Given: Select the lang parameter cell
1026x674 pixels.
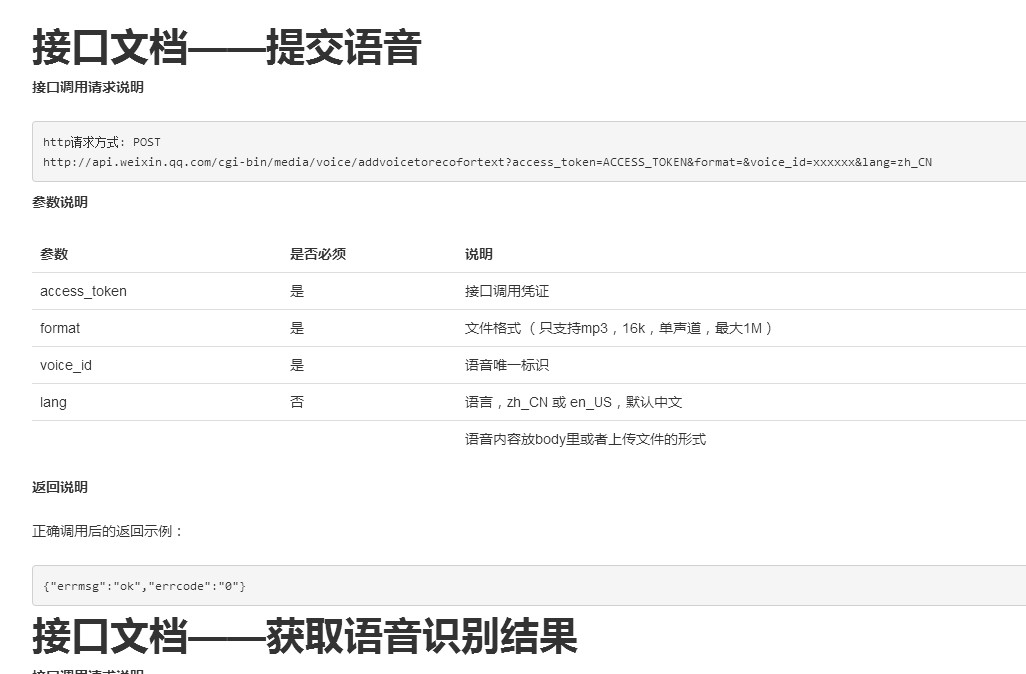Looking at the screenshot, I should point(53,402).
